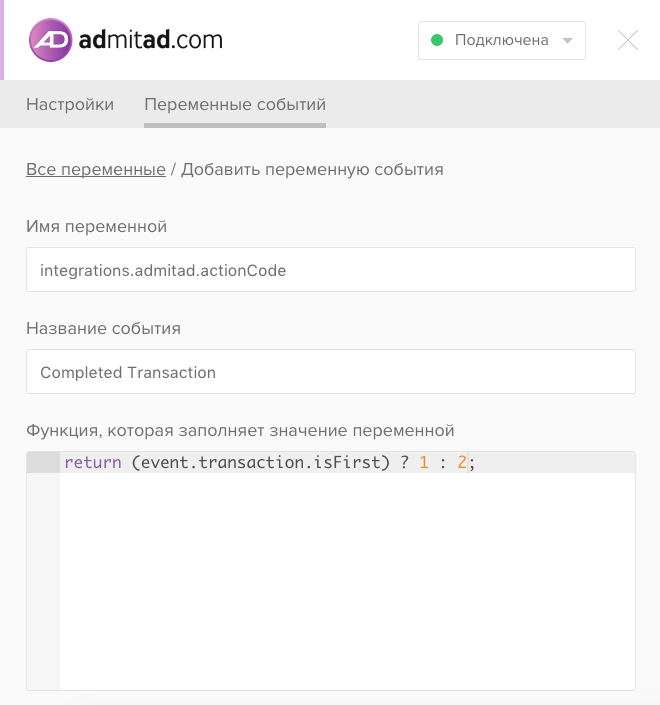Click the purple admitad AD logo icon
The image size is (660, 705).
(x=50, y=40)
